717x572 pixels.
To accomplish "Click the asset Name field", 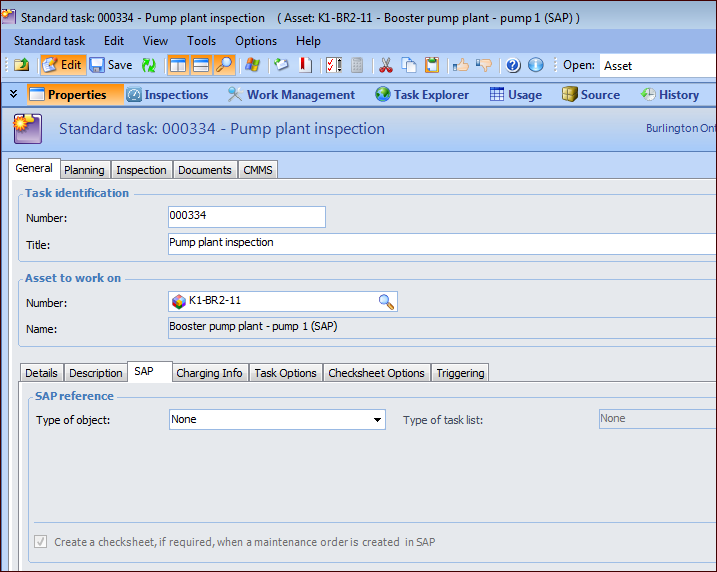I will [442, 328].
